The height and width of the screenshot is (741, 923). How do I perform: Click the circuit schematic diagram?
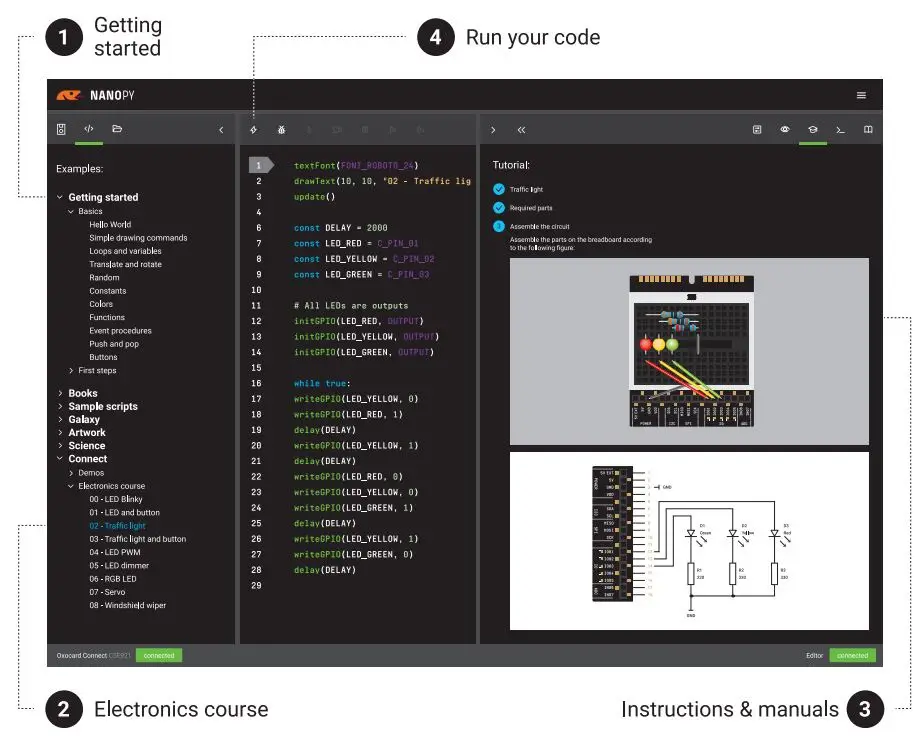click(689, 541)
